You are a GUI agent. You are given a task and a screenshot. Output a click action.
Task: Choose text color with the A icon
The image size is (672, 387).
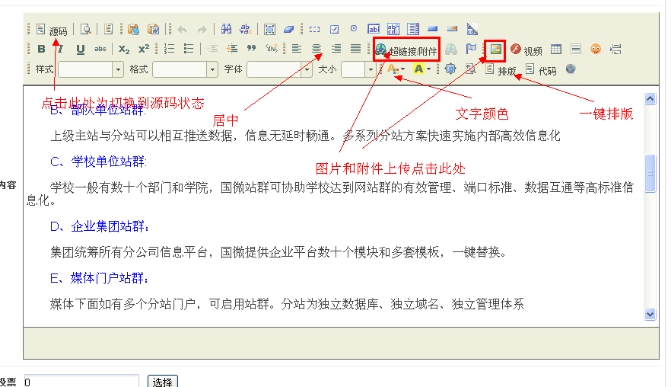[396, 69]
